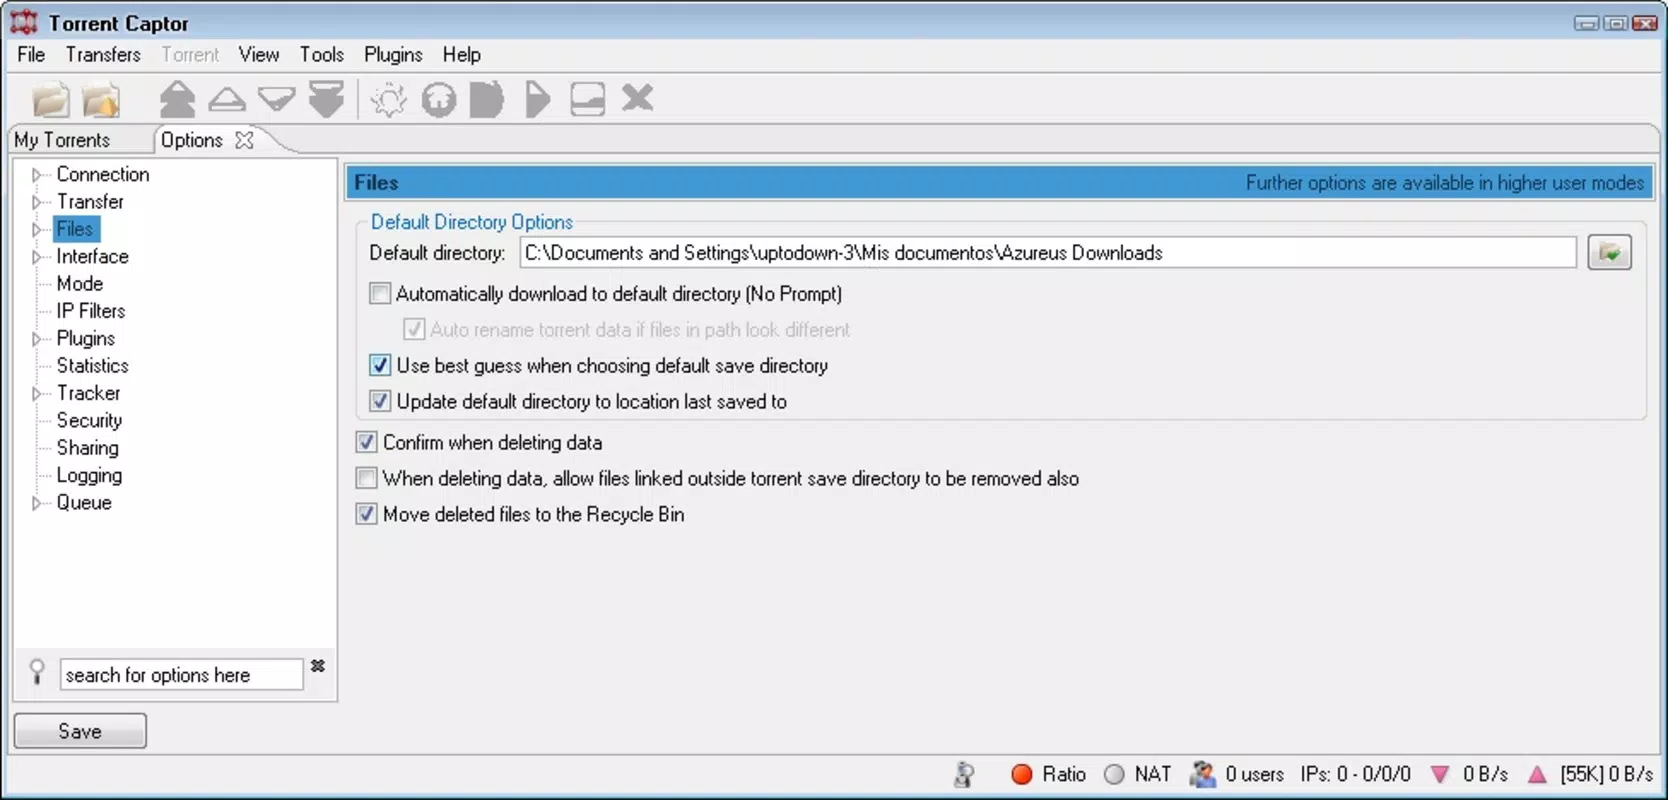Screen dimensions: 1668x800
Task: Click the search for options field
Action: [x=181, y=675]
